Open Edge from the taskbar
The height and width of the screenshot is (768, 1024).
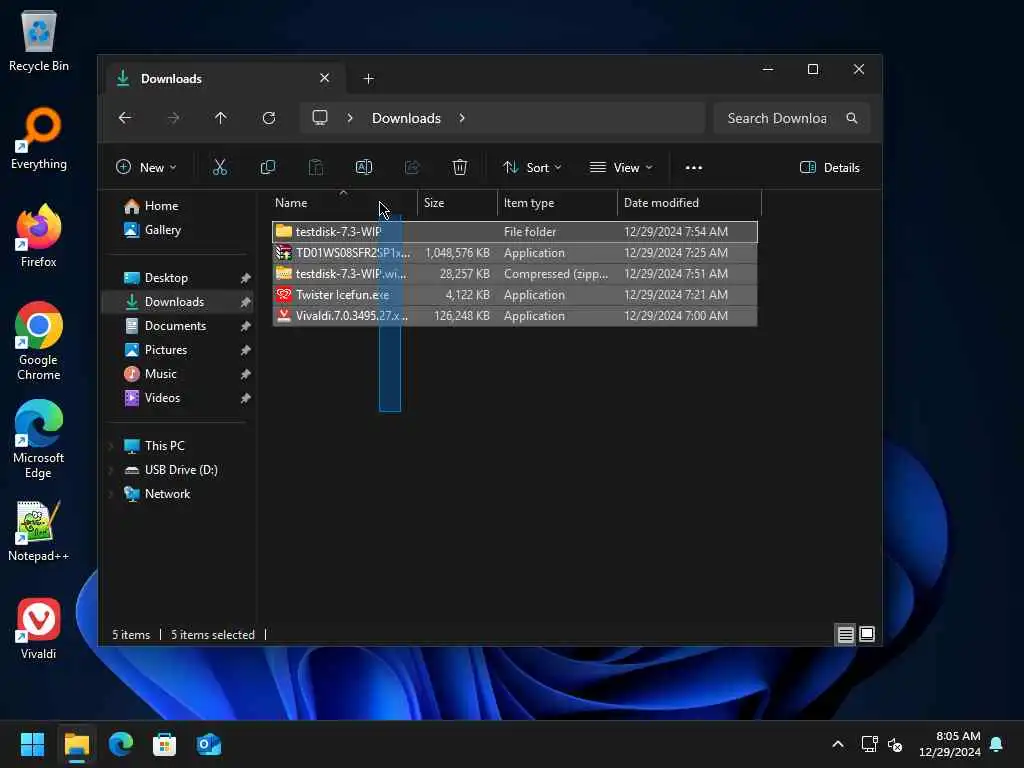(121, 744)
